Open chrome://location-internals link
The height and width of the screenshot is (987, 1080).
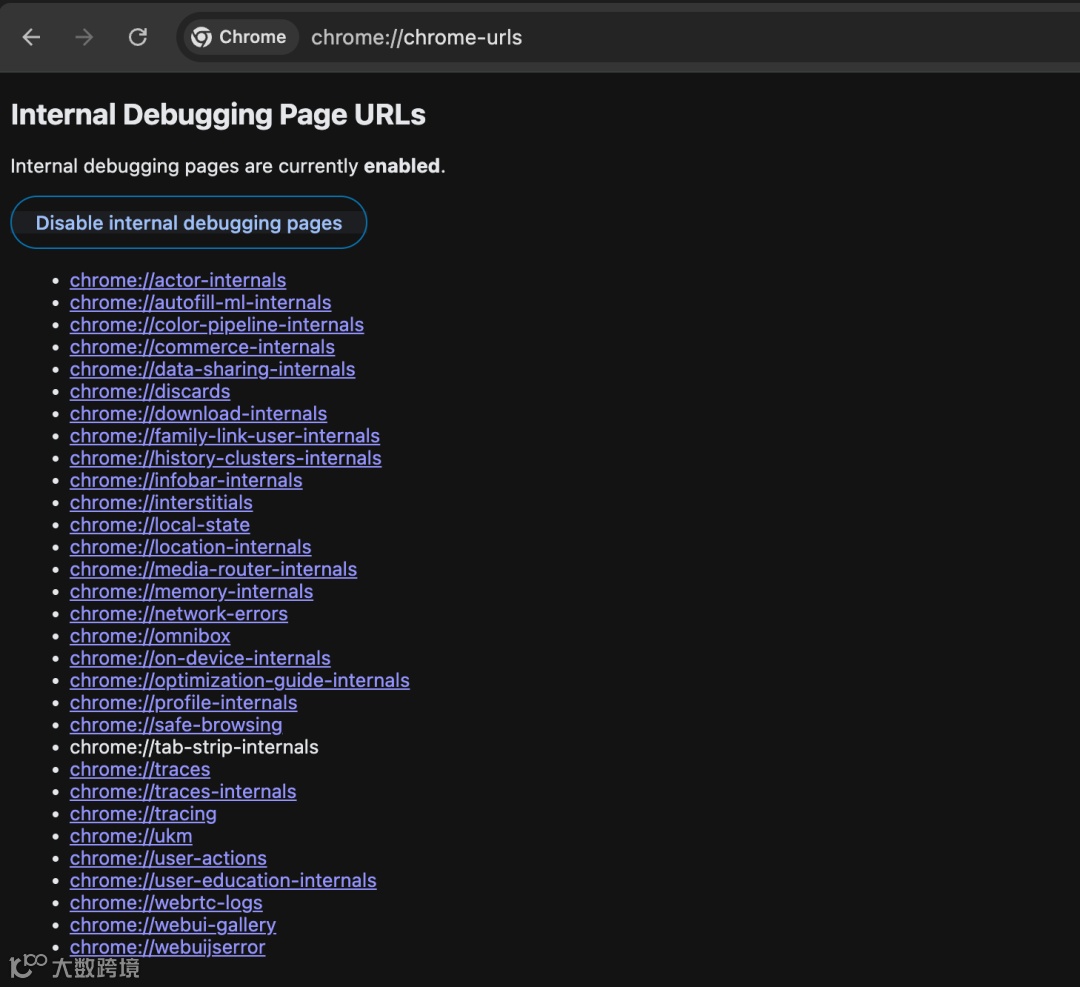[x=191, y=547]
